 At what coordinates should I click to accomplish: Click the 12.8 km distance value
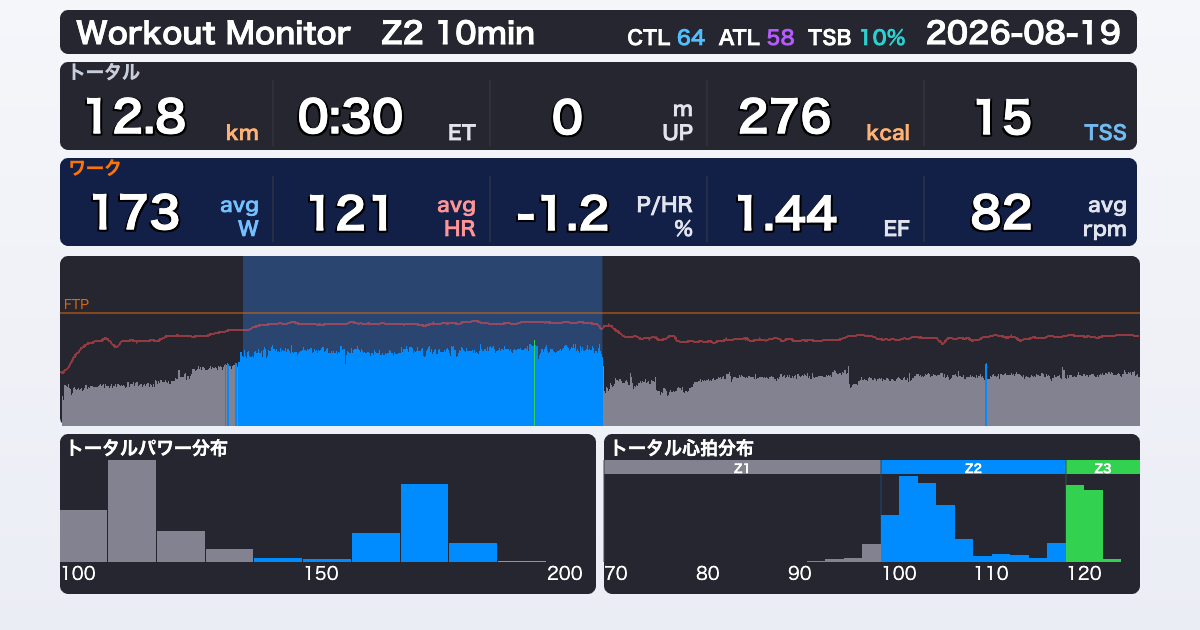point(135,117)
